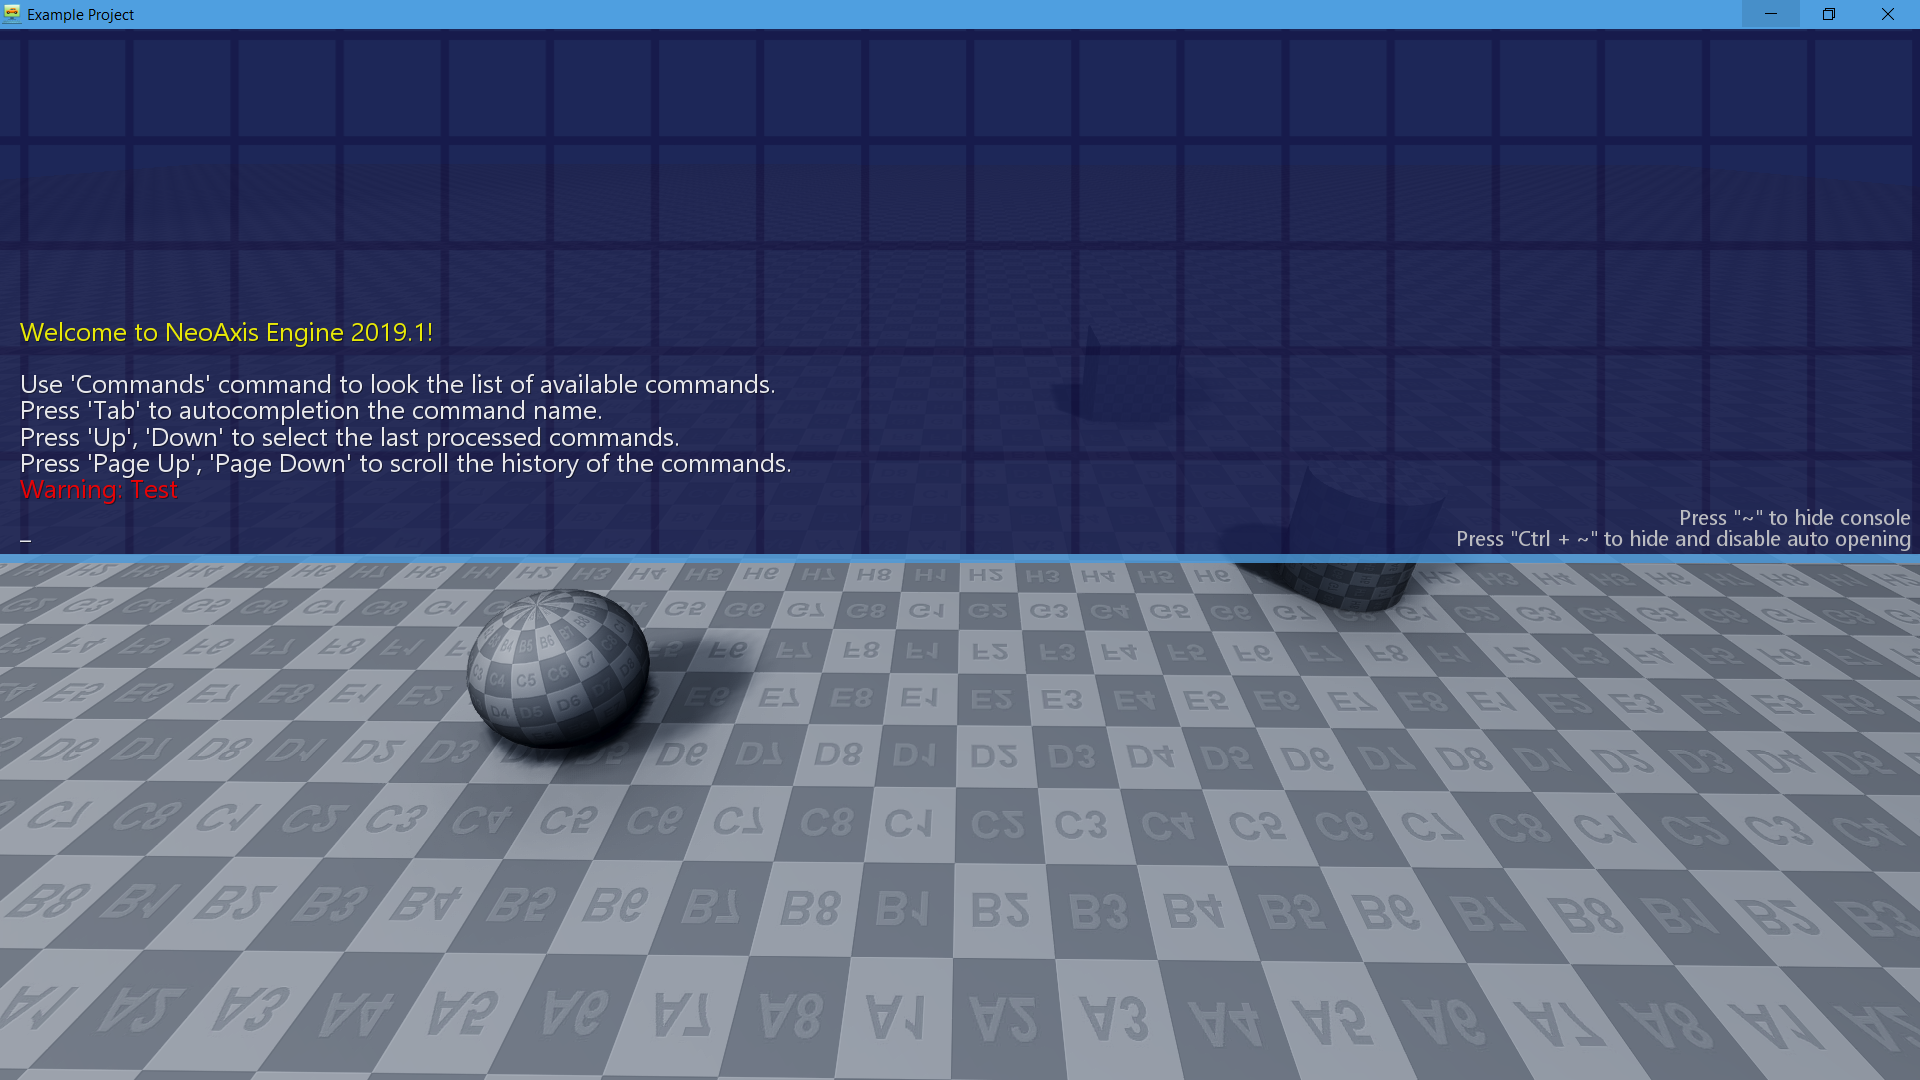Click the 'Commands' command help line
The image size is (1920, 1080).
[397, 385]
